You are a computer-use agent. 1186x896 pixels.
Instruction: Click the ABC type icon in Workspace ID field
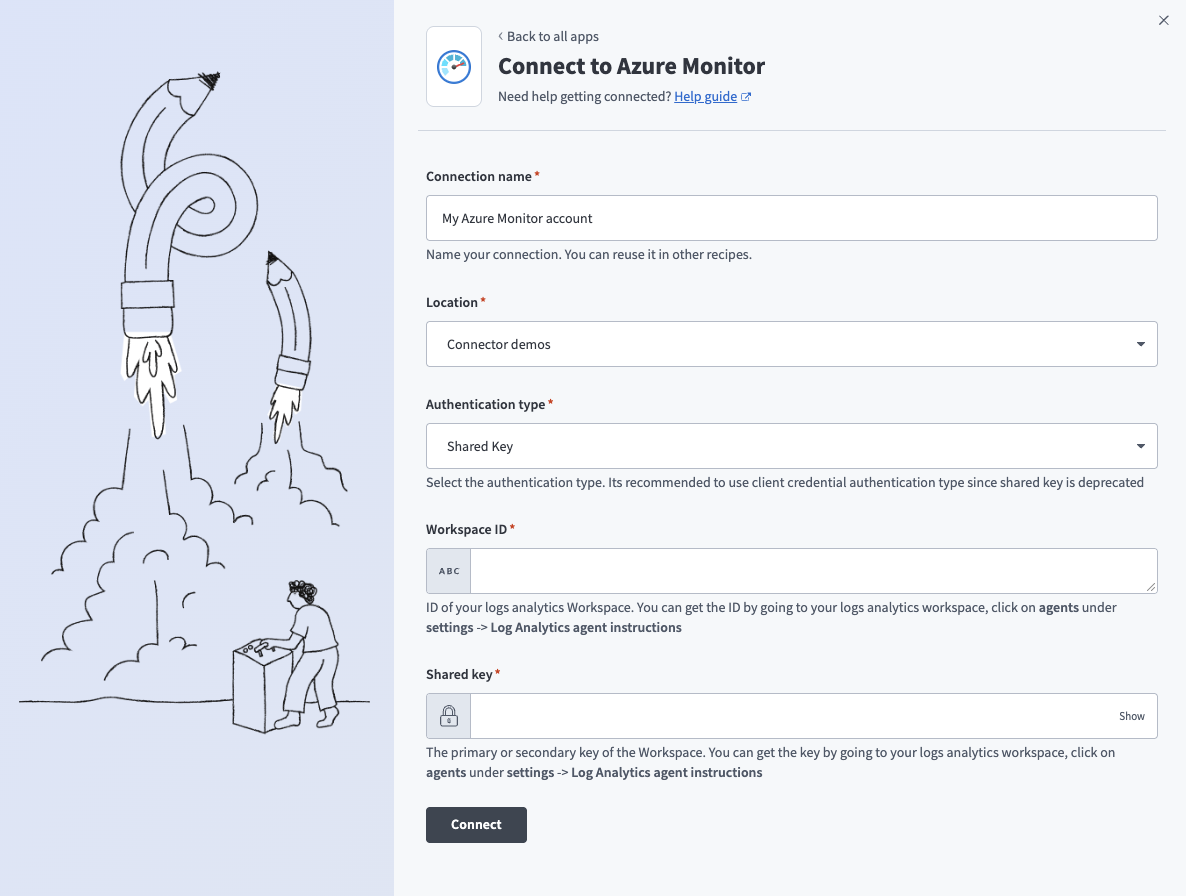[x=447, y=570]
